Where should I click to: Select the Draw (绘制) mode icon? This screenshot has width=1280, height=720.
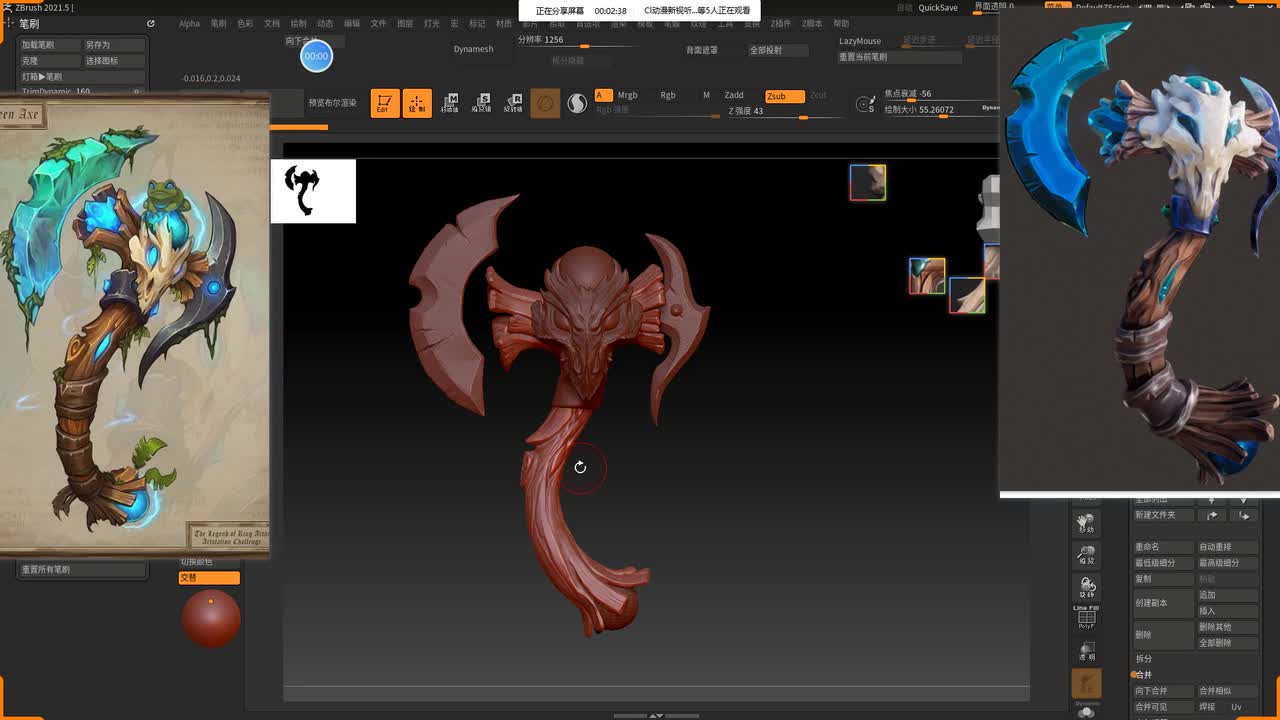[x=417, y=103]
